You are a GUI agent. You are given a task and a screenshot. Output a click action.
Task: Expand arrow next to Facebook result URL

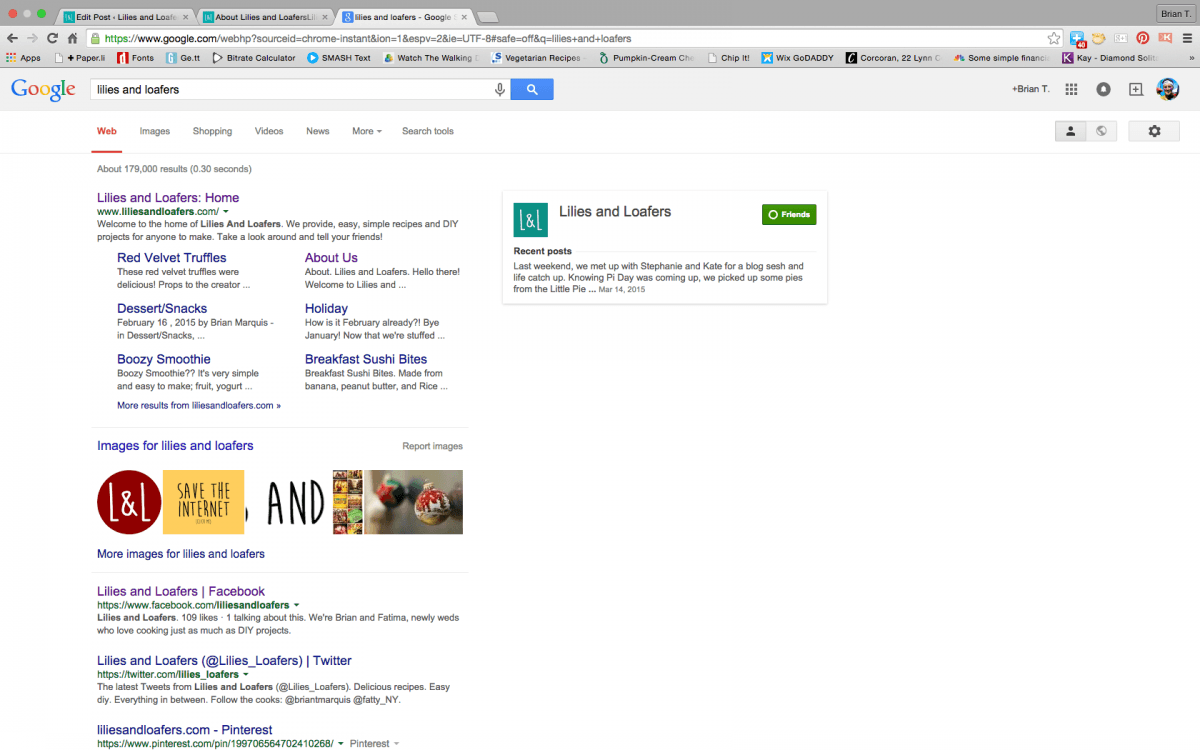(x=297, y=605)
